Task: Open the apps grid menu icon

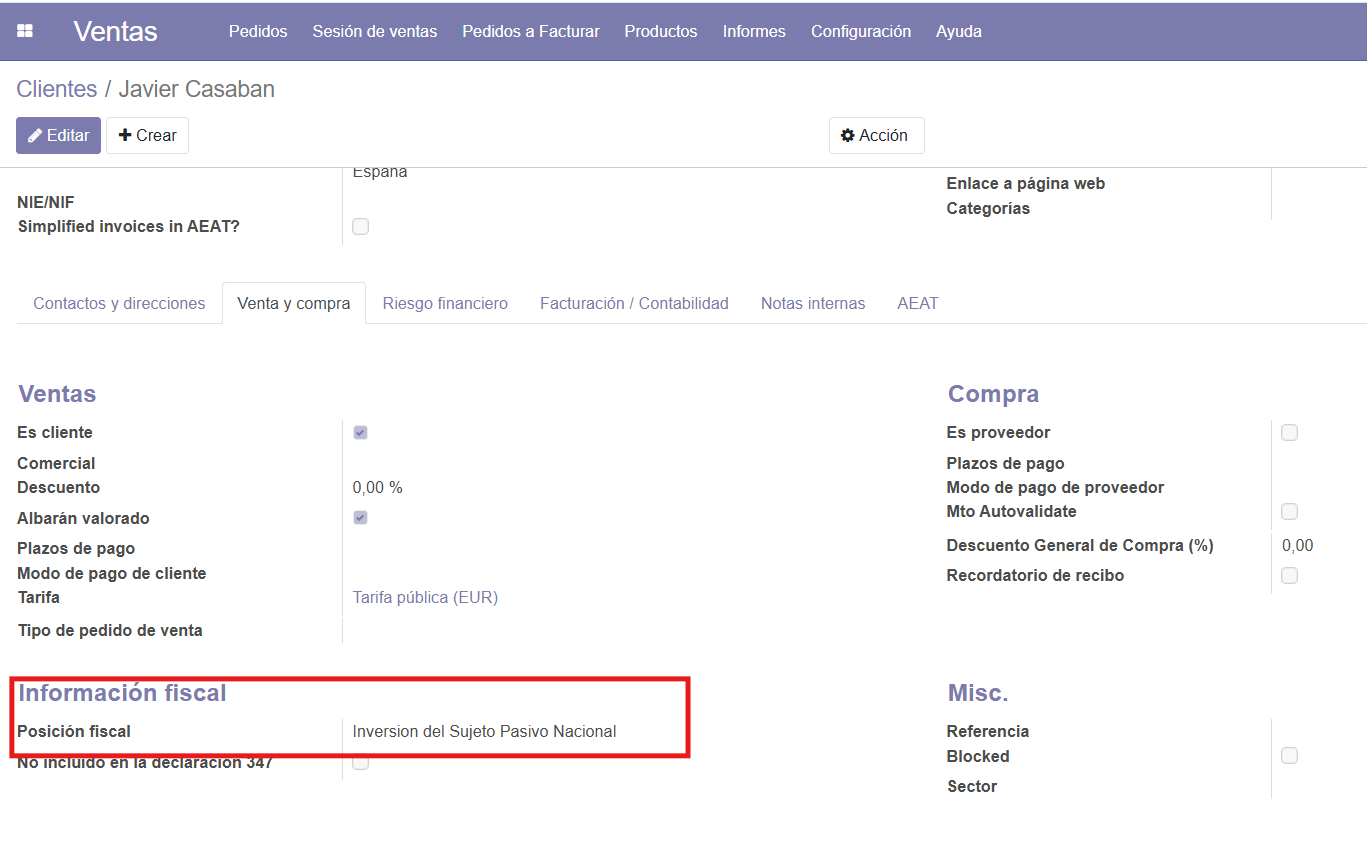Action: click(x=25, y=31)
